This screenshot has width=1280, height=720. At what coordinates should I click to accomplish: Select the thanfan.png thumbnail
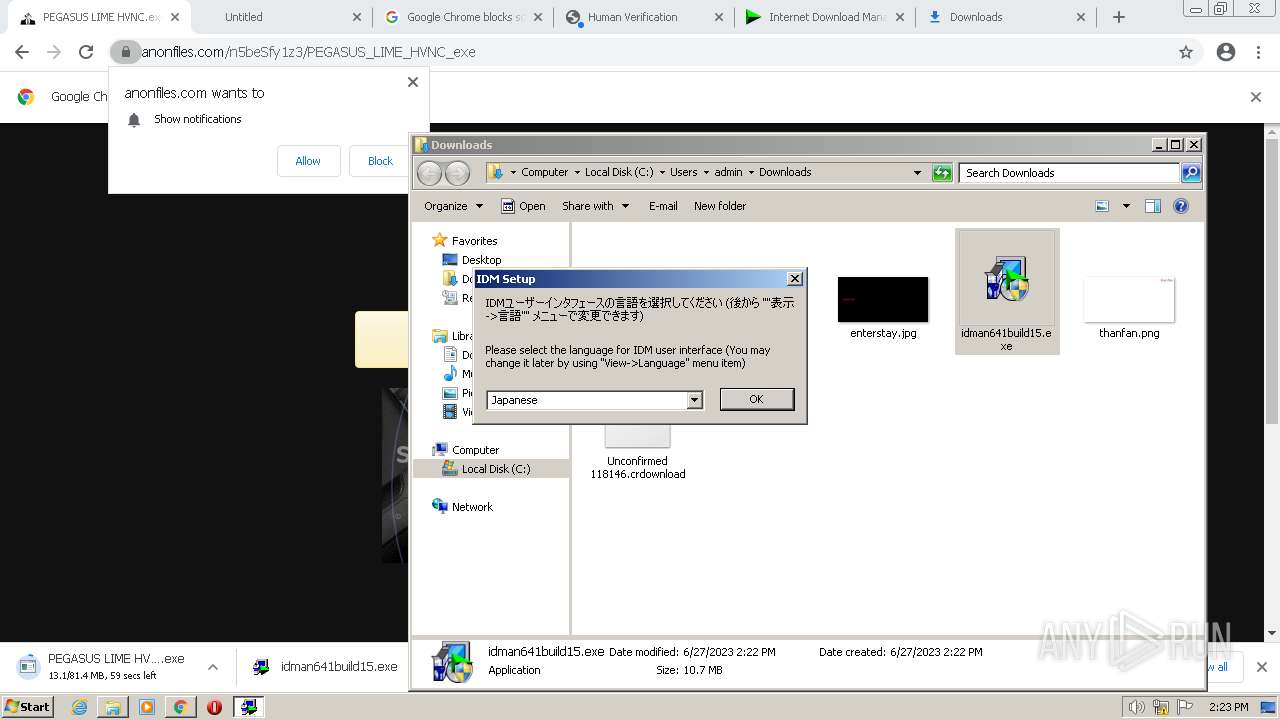(x=1129, y=300)
